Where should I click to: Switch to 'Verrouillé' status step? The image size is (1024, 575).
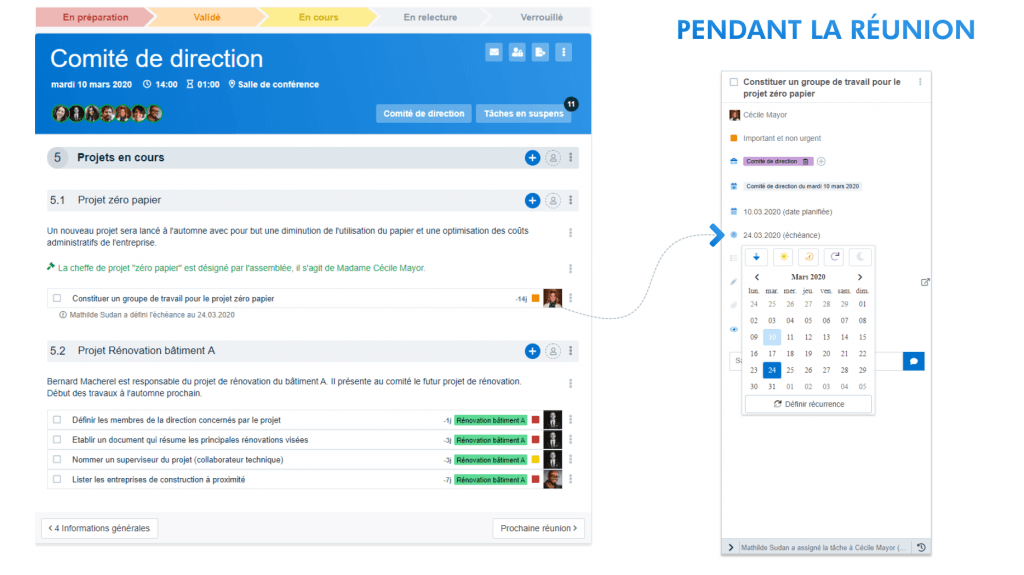coord(541,17)
